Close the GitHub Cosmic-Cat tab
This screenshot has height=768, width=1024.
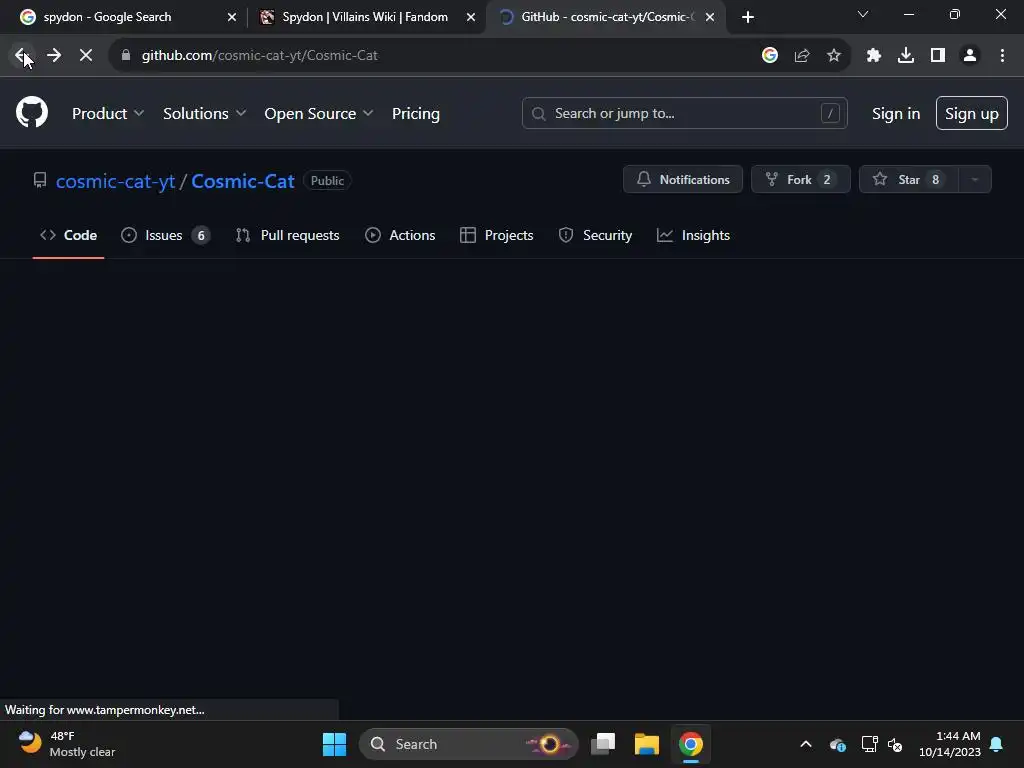pyautogui.click(x=710, y=17)
